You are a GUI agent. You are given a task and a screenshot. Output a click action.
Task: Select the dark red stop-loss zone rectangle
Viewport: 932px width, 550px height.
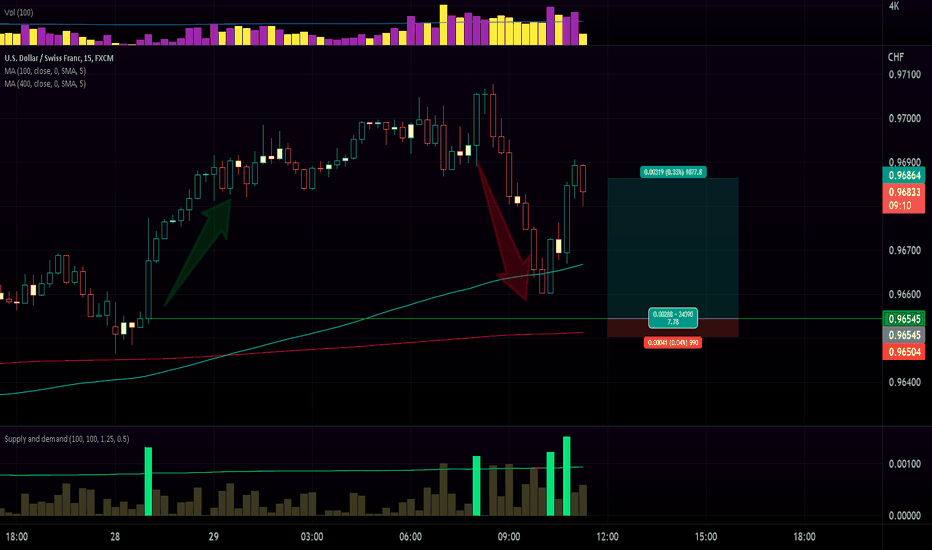673,328
